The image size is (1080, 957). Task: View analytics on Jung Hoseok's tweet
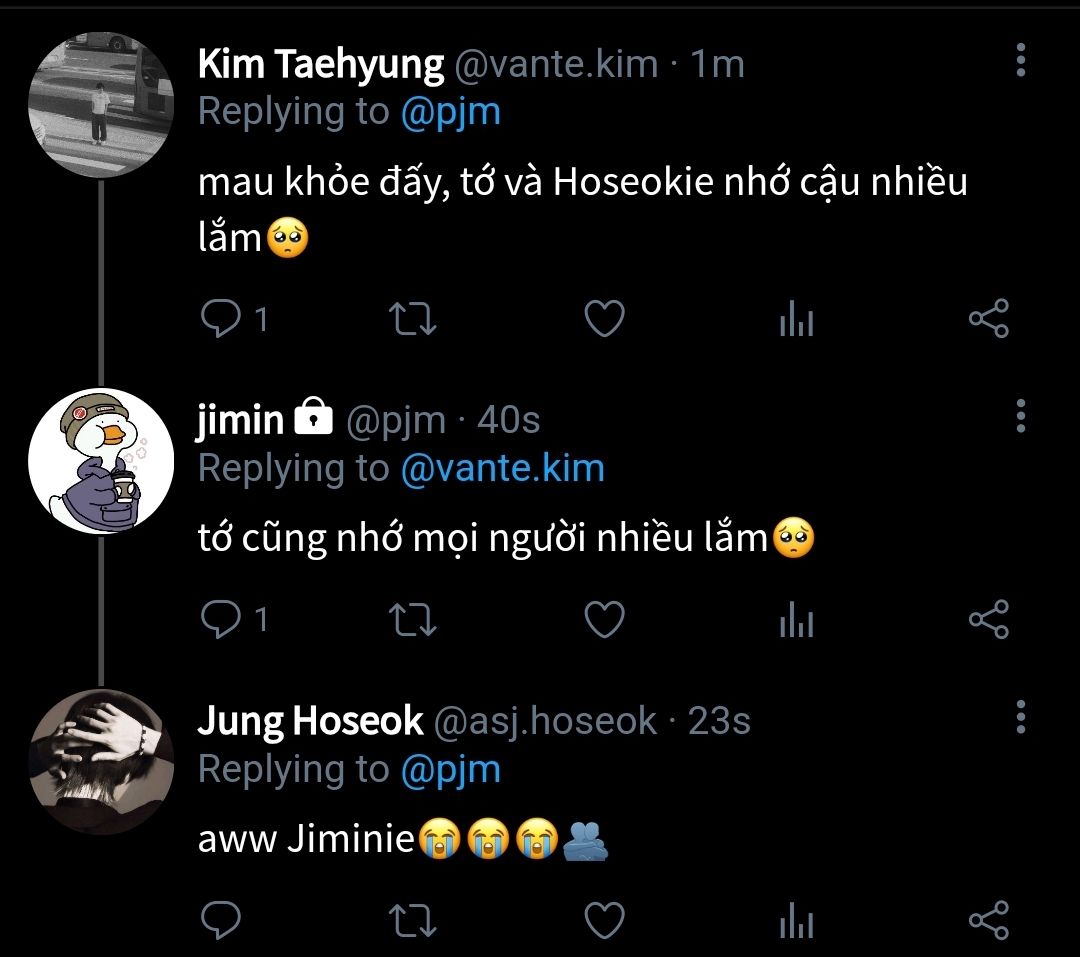coord(796,920)
